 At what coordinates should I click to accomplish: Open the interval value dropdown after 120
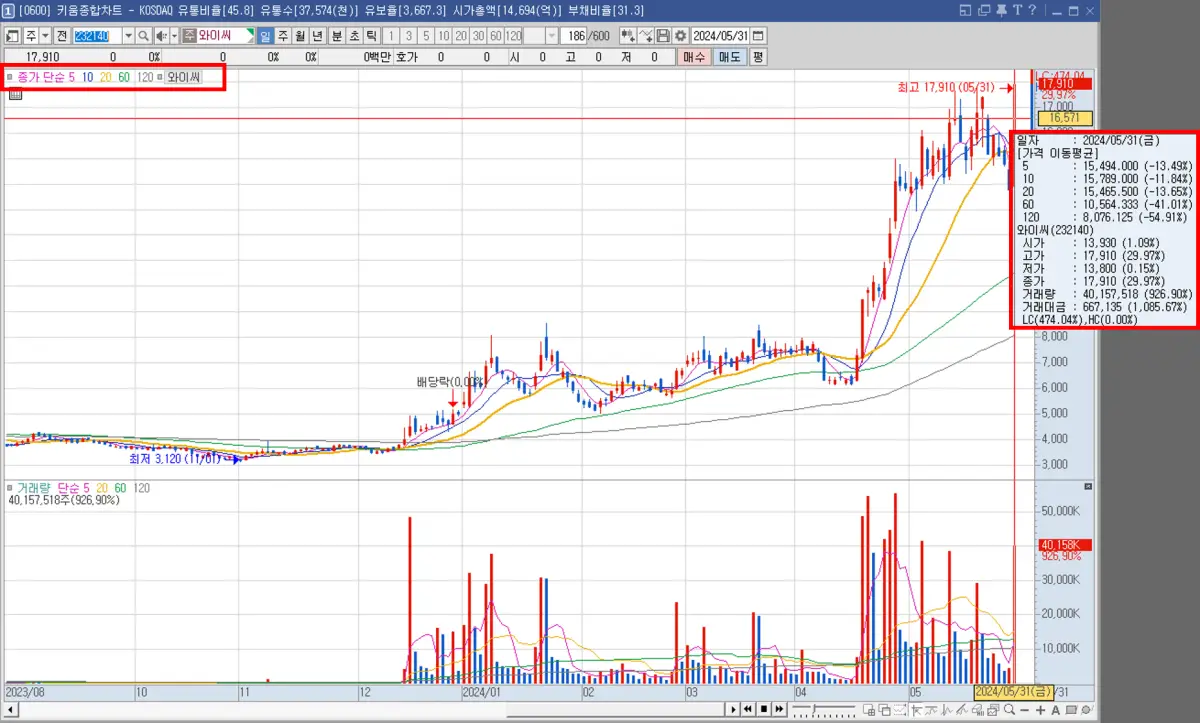[553, 35]
